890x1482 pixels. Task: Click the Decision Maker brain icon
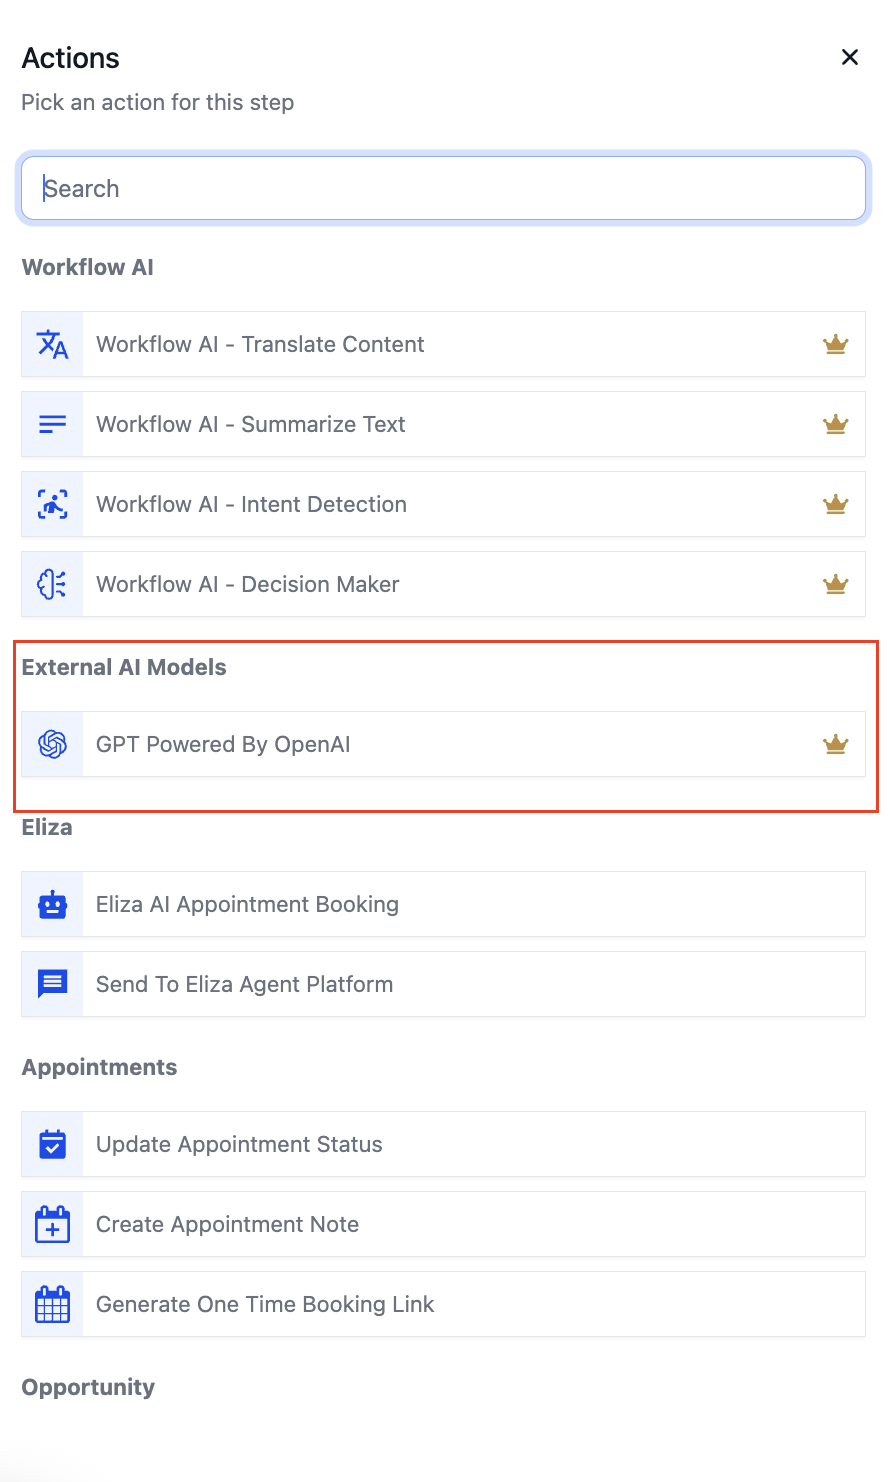(x=53, y=584)
